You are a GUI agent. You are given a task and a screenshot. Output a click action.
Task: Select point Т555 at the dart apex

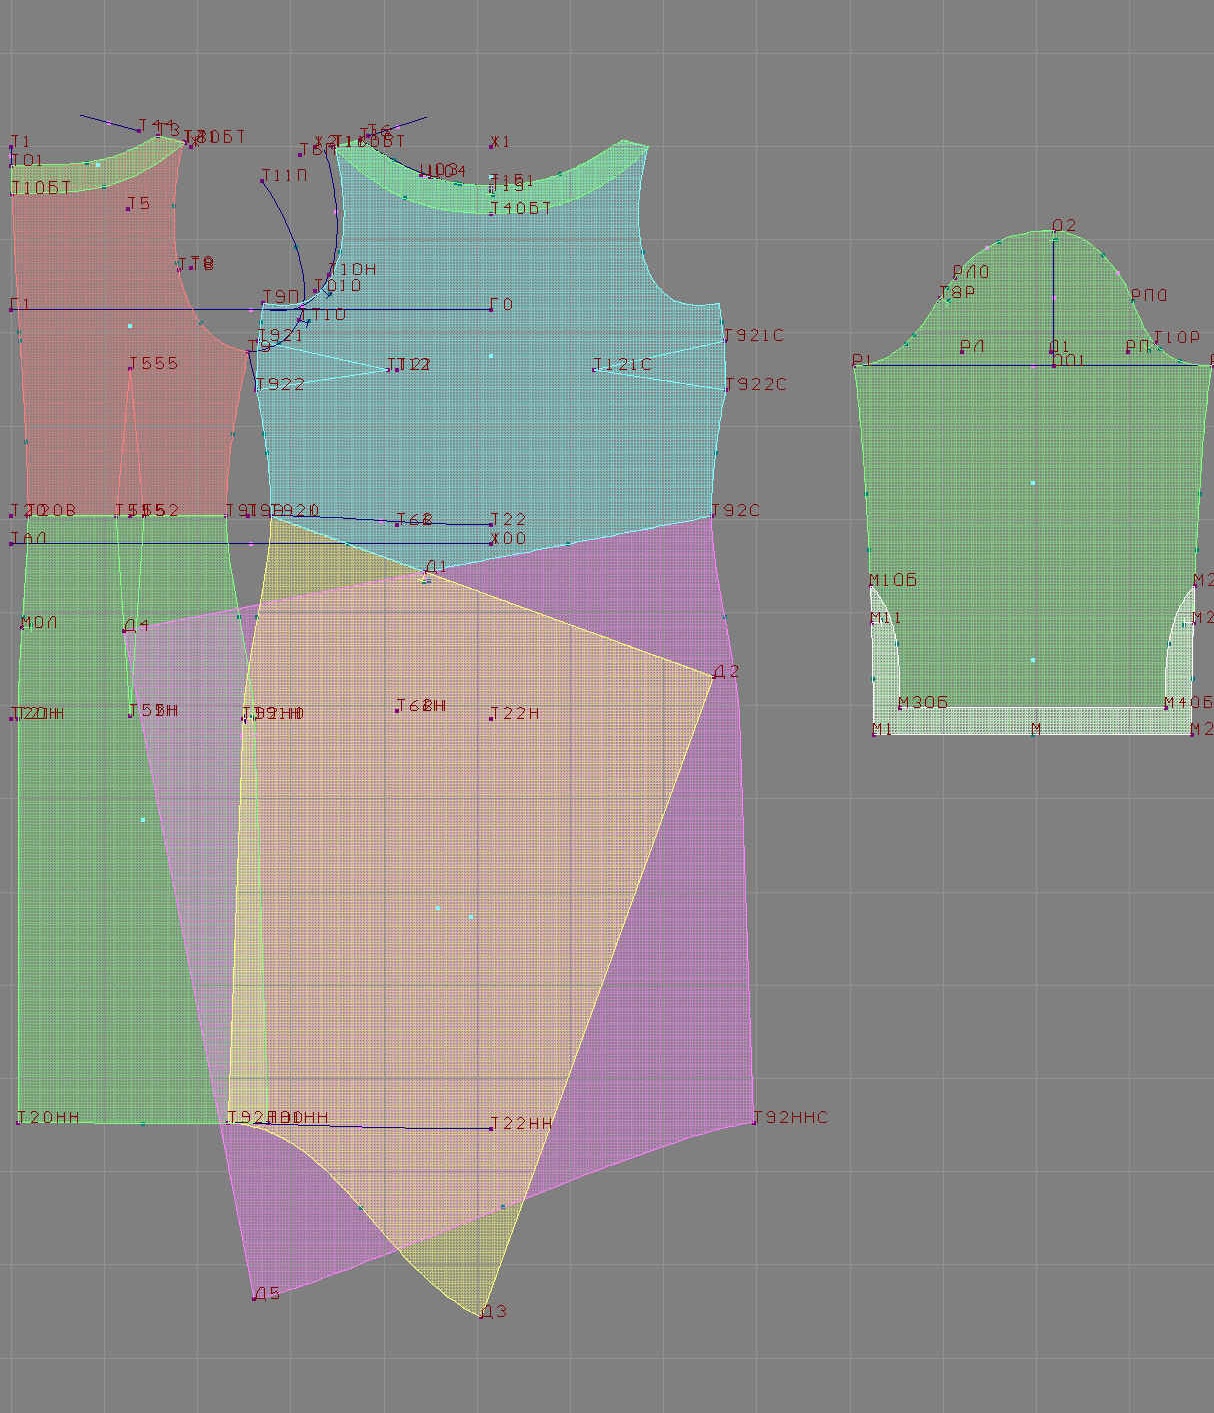point(131,368)
